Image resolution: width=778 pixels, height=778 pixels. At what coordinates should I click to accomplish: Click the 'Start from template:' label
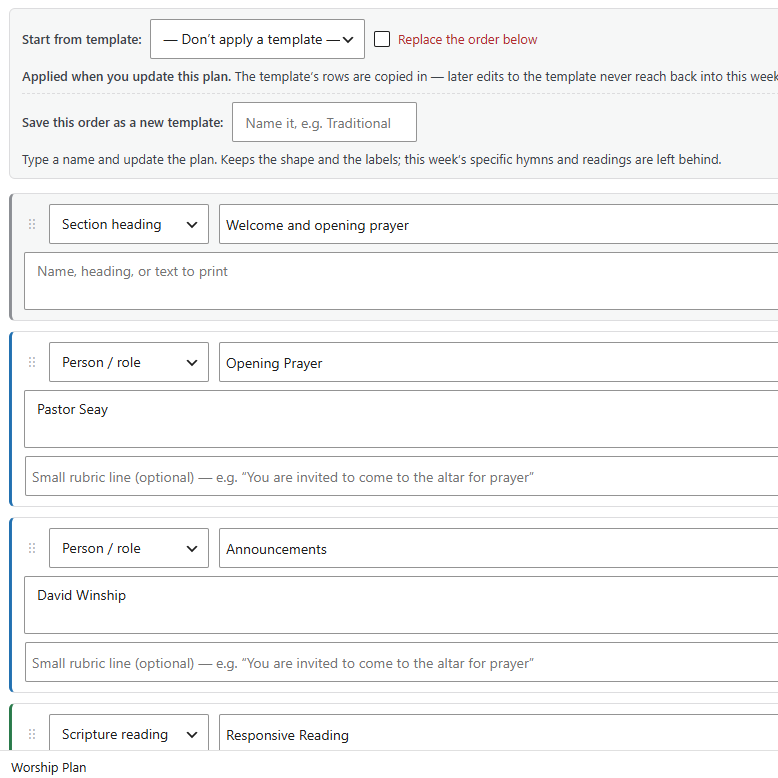pyautogui.click(x=82, y=40)
